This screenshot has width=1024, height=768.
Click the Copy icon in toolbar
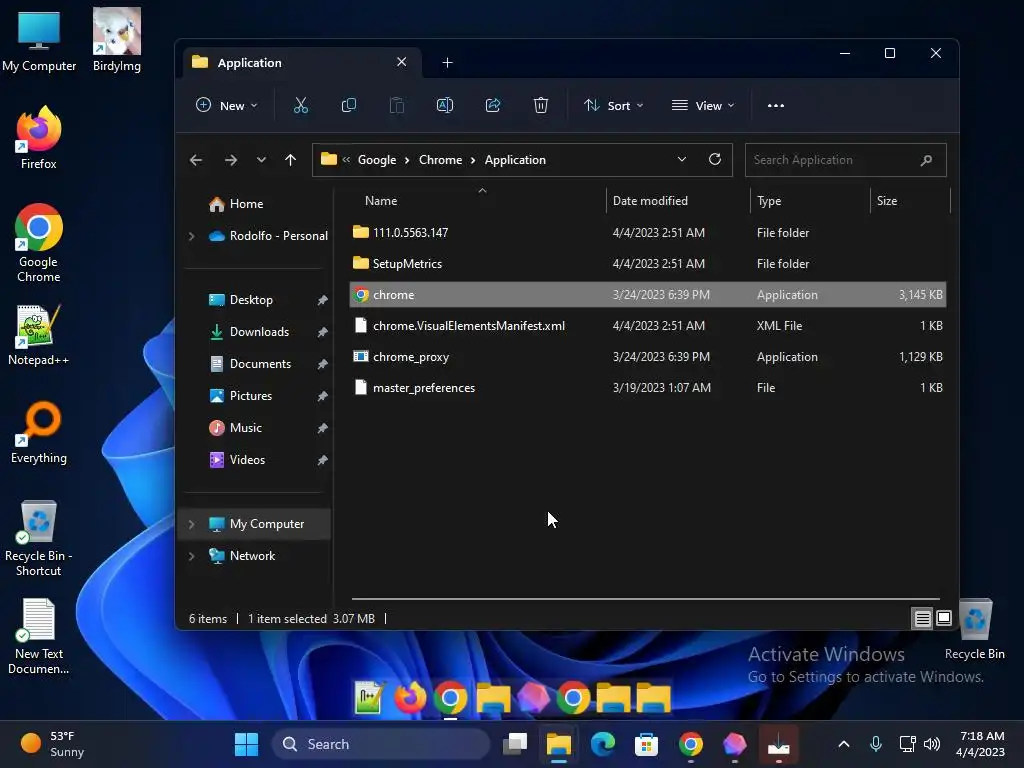[349, 105]
